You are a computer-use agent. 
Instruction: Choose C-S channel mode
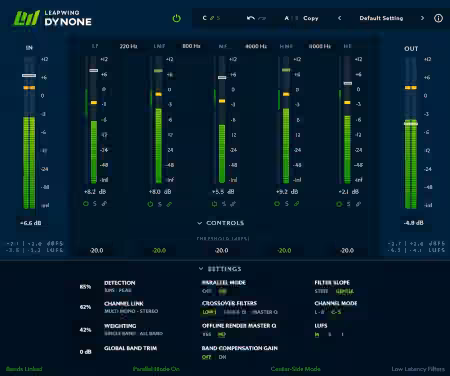click(336, 312)
